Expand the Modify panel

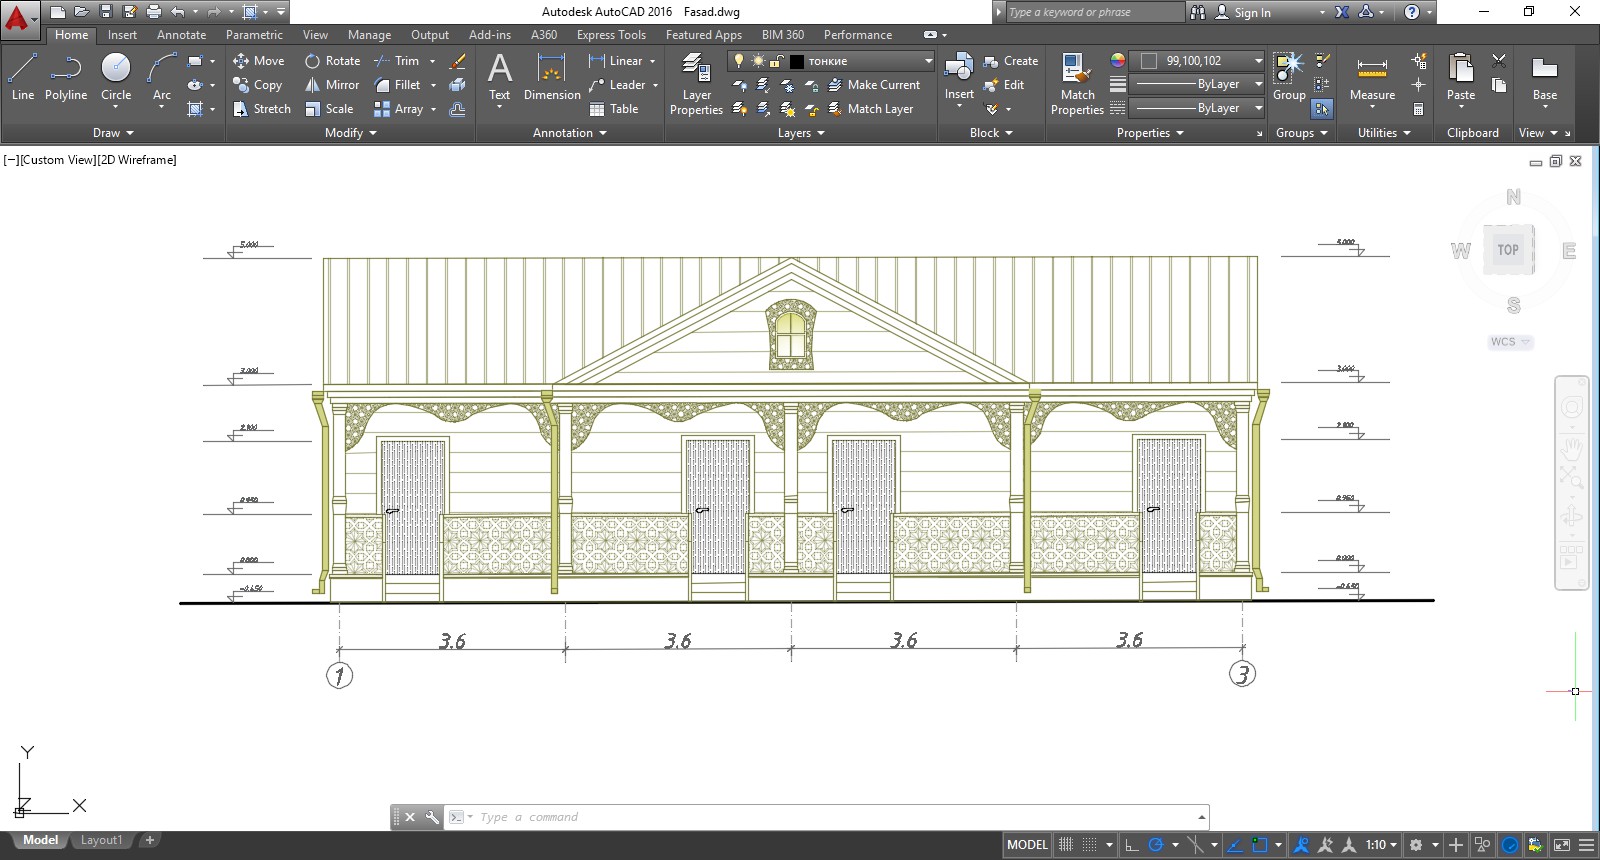[350, 133]
